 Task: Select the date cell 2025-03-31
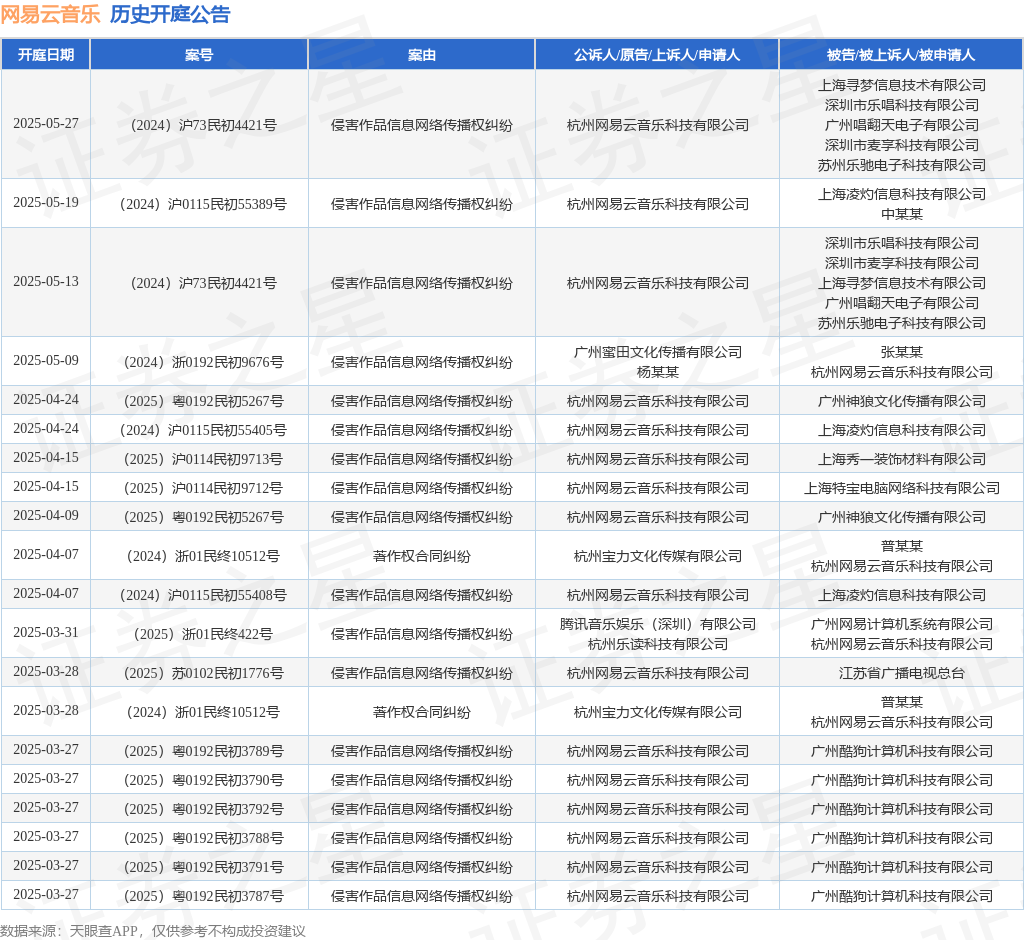(46, 632)
